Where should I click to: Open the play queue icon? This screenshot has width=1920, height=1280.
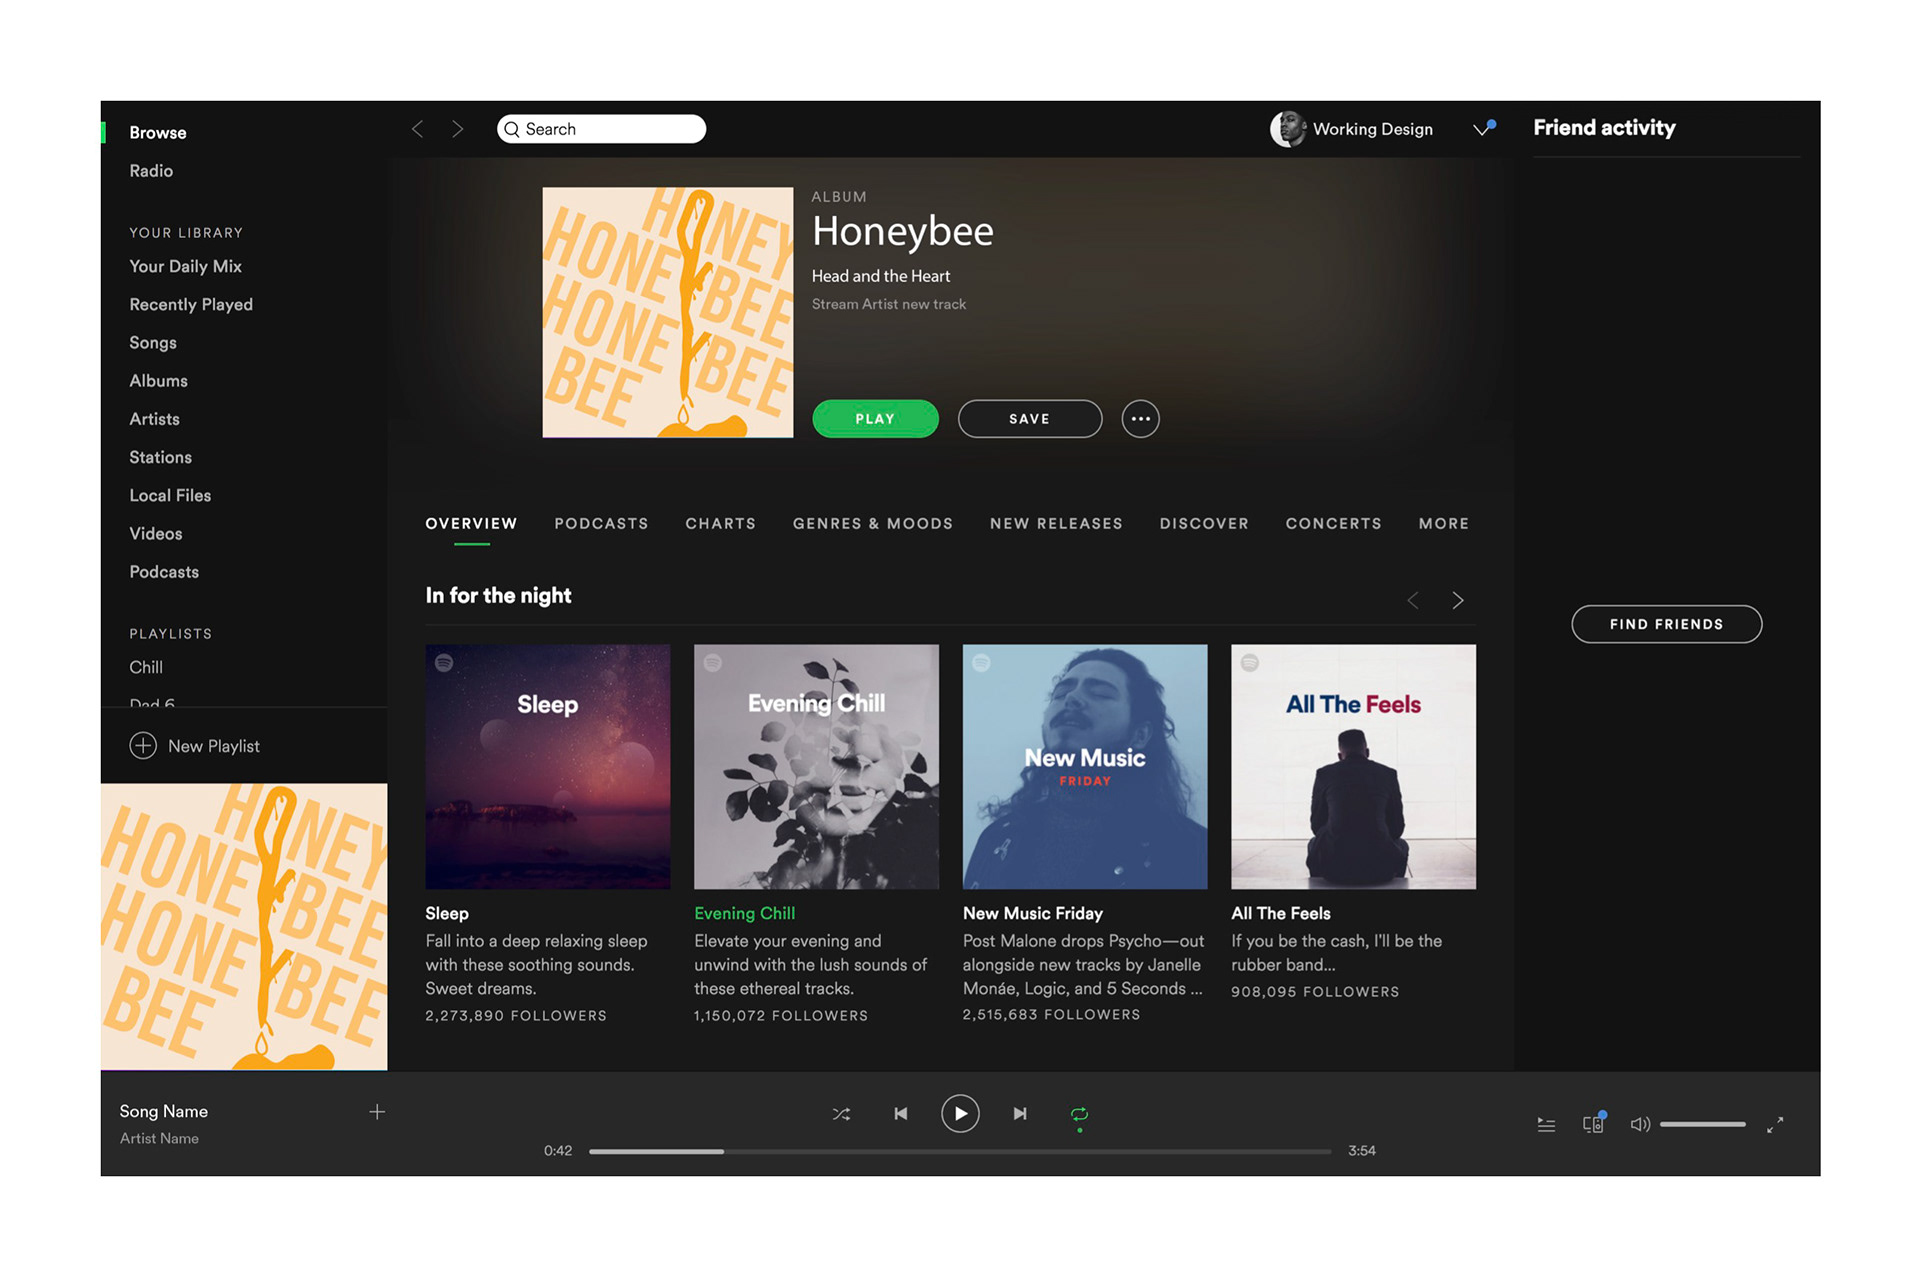(1546, 1125)
